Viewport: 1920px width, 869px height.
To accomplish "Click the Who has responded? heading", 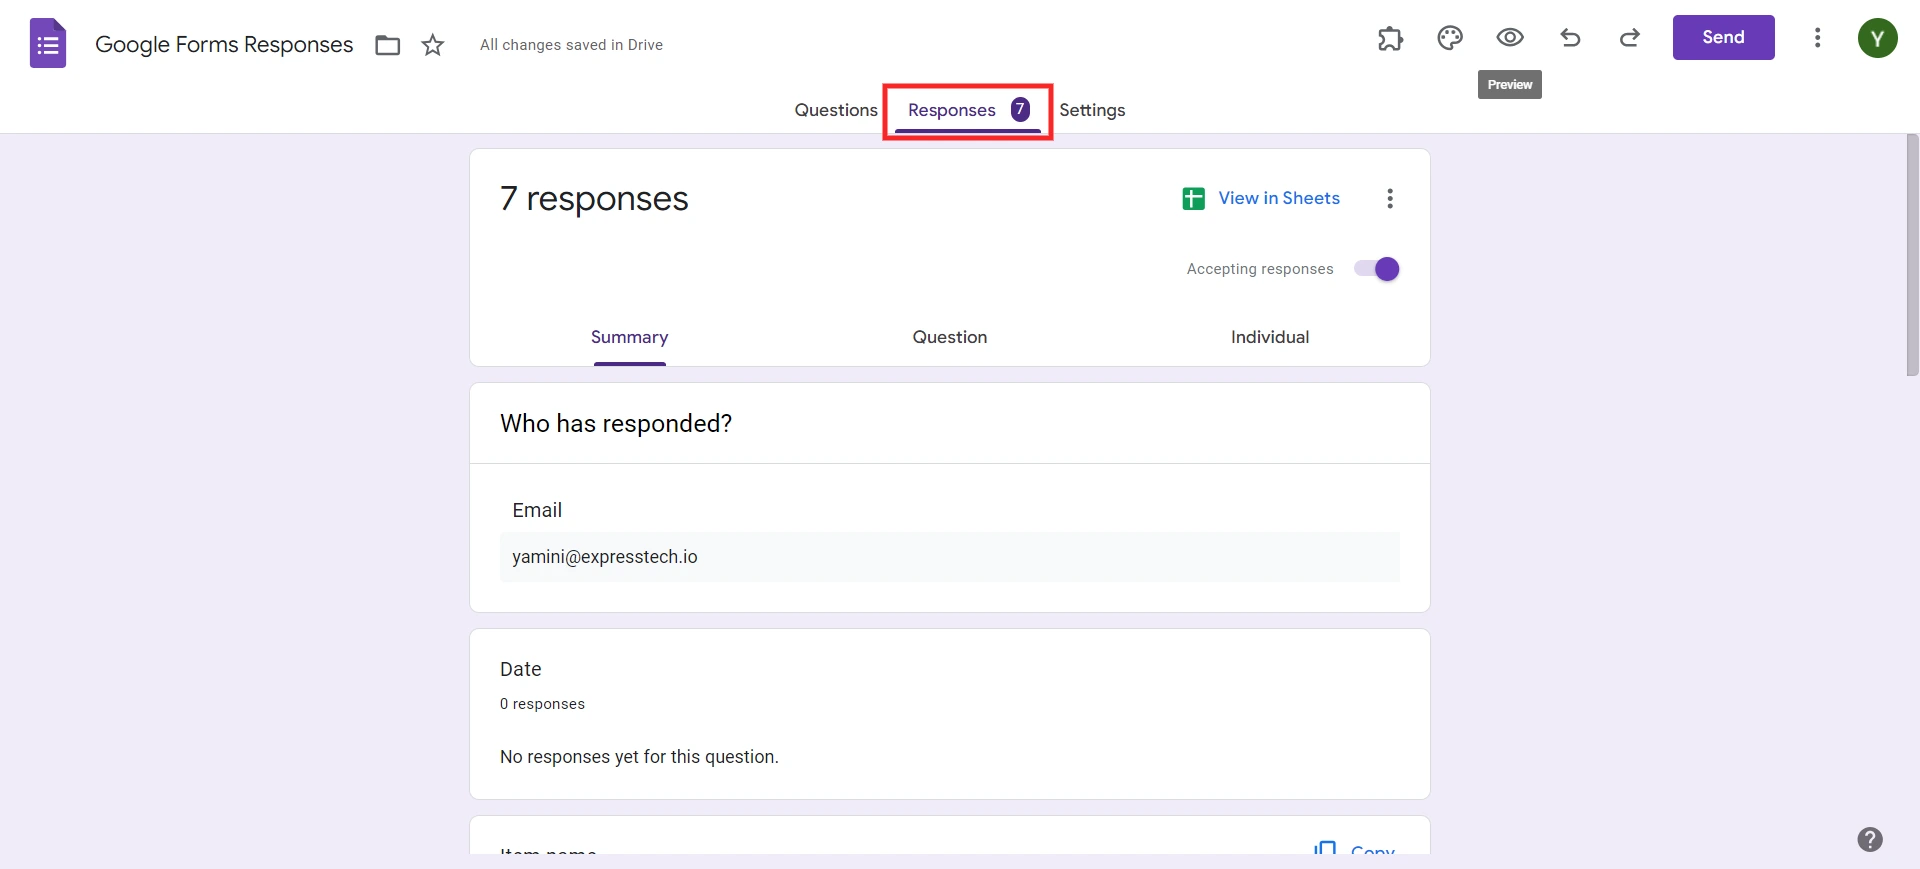I will [616, 423].
